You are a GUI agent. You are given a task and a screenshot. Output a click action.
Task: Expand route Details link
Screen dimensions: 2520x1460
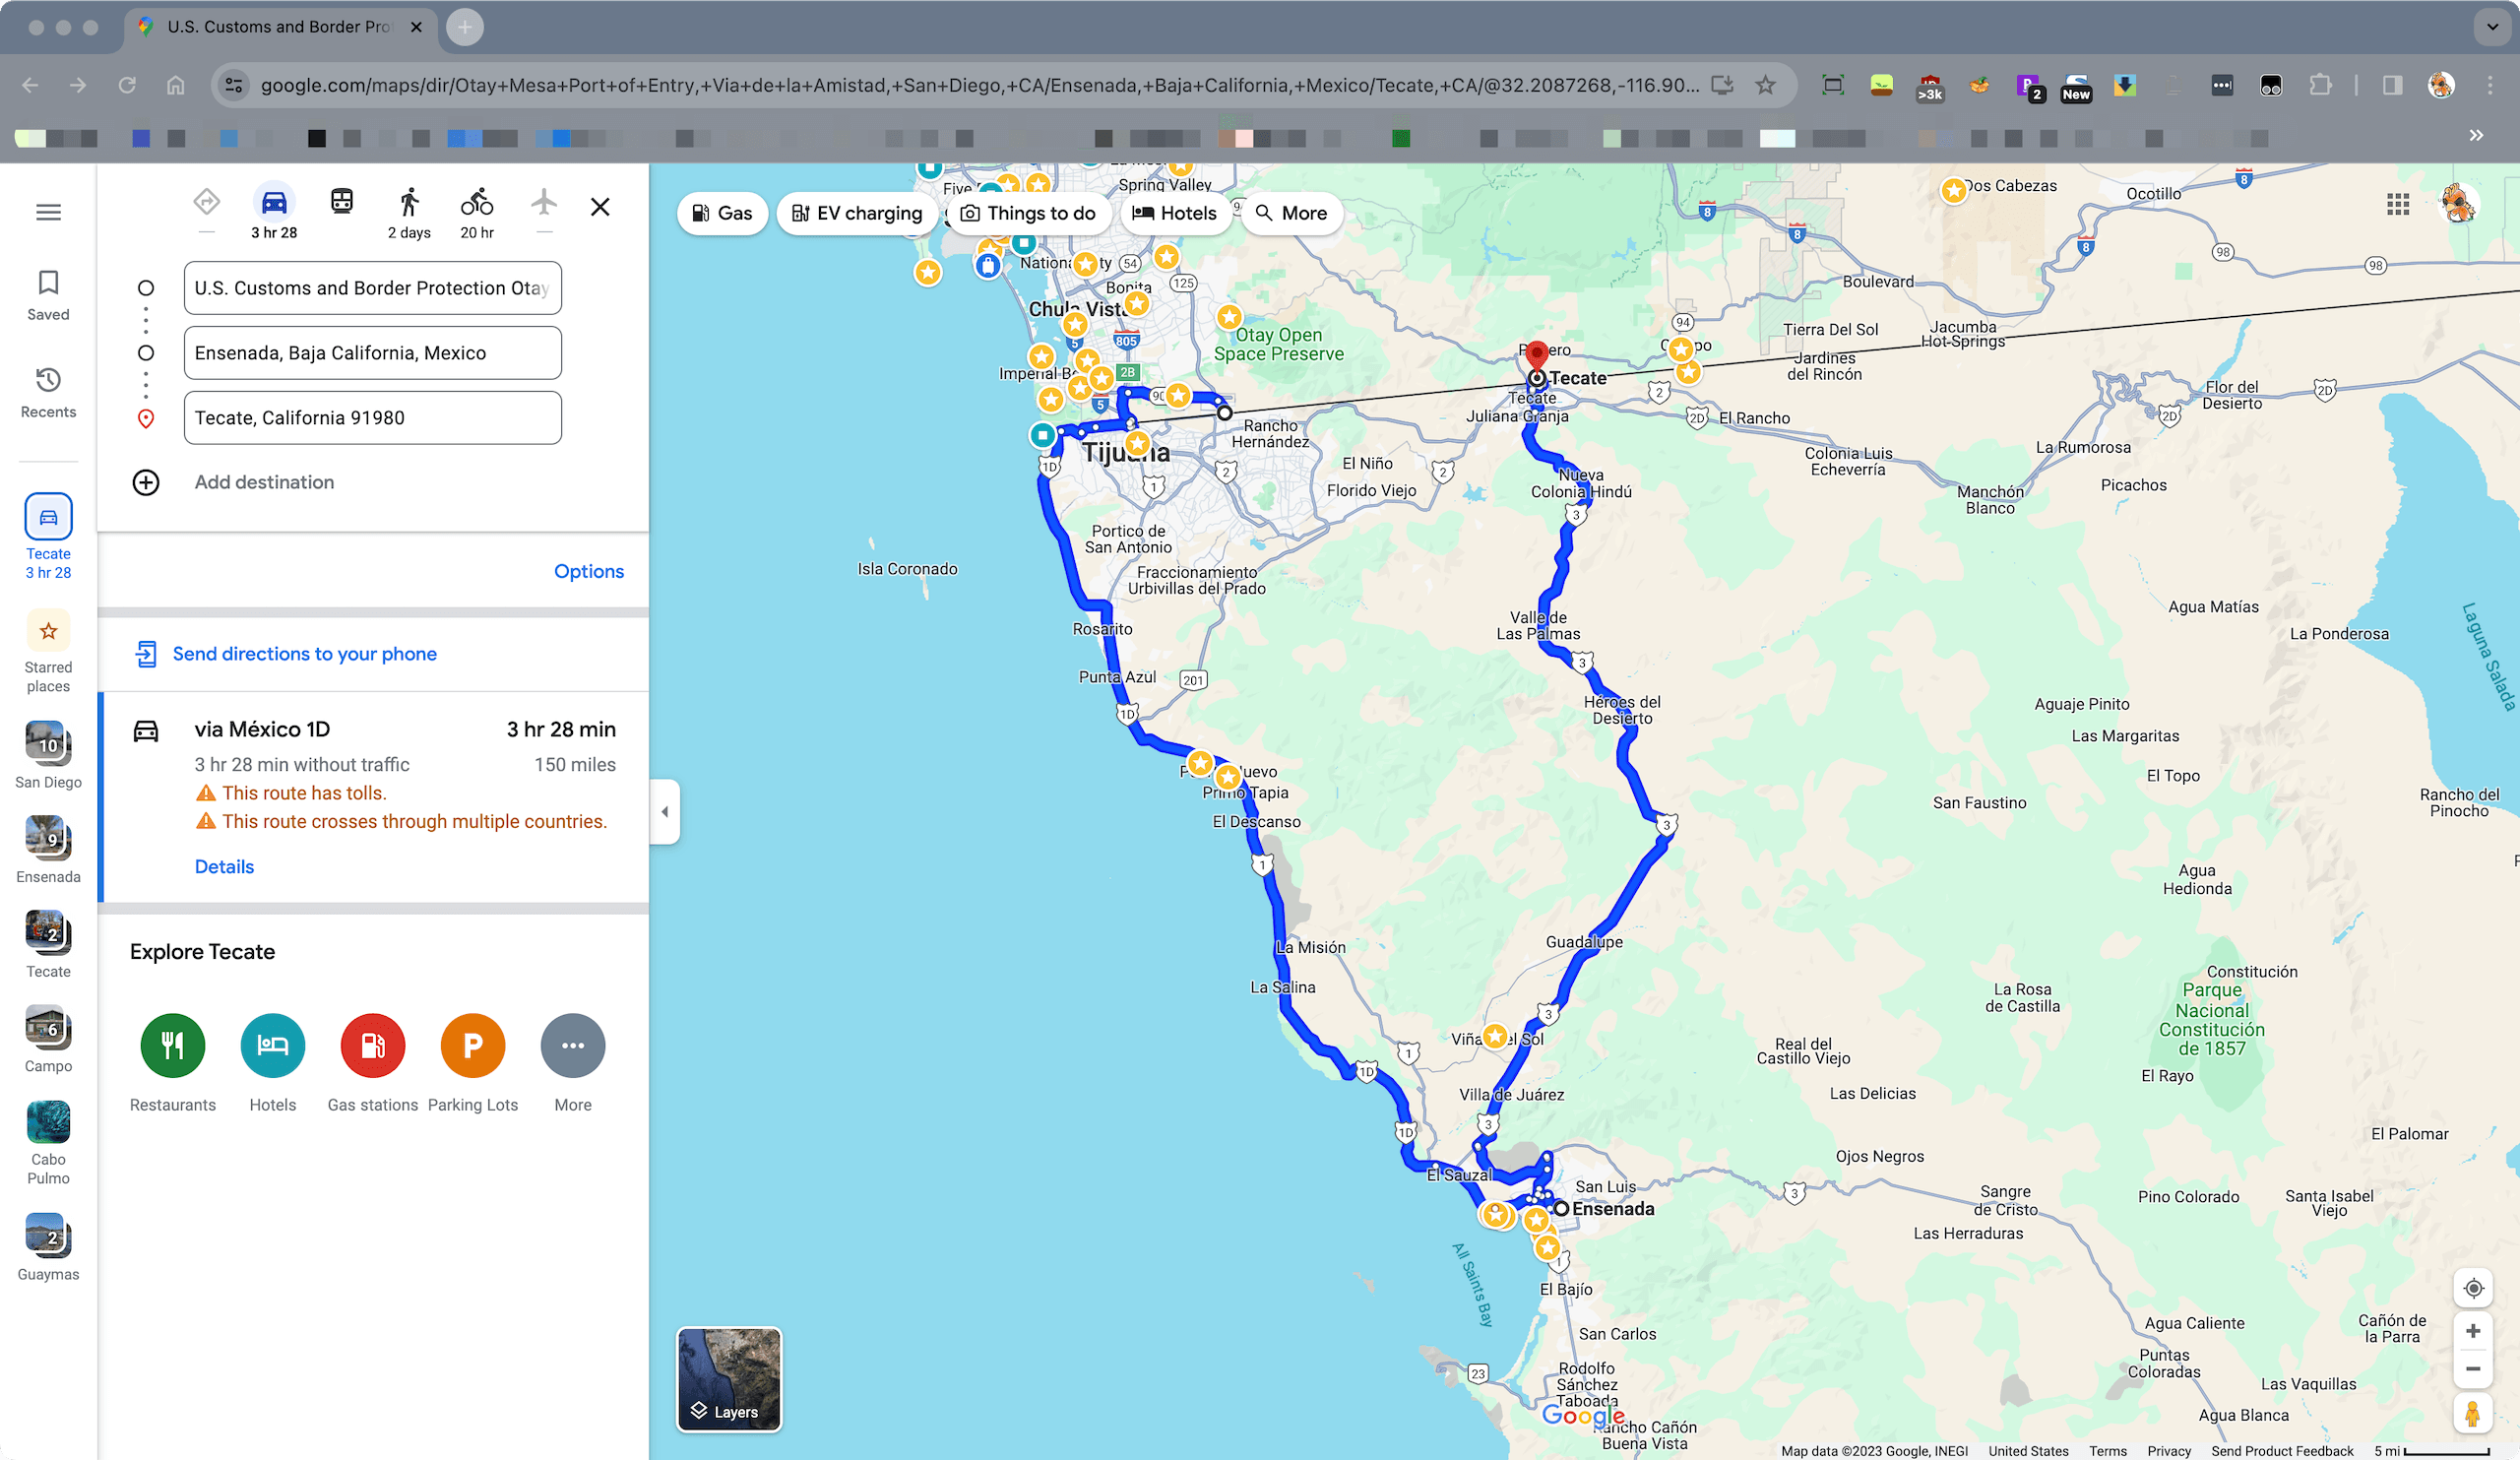(x=224, y=866)
